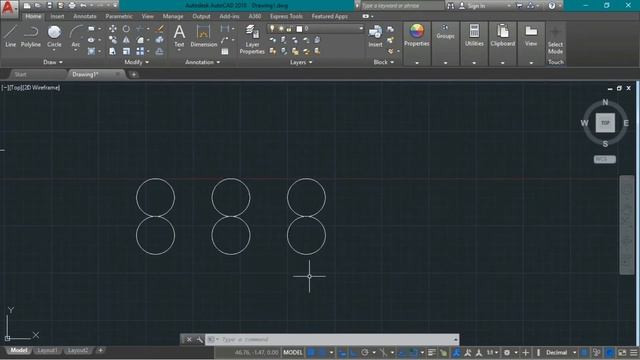The height and width of the screenshot is (360, 640).
Task: Click the TOP face of ViewCube
Action: [605, 123]
